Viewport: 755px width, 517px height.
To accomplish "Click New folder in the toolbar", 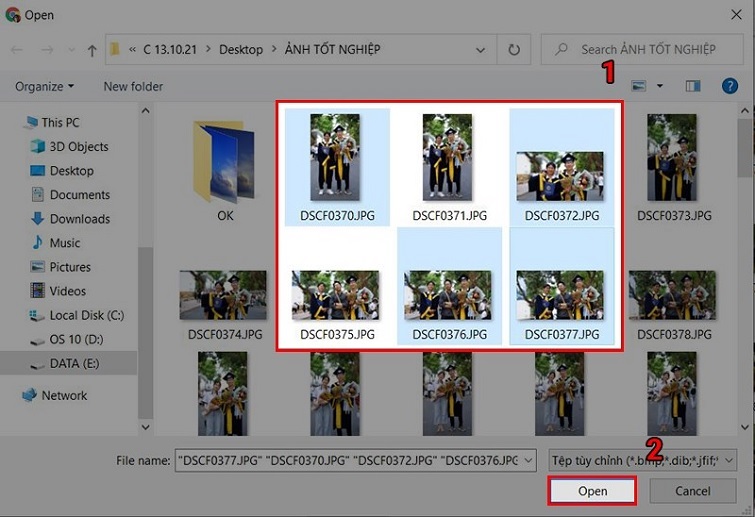I will [x=133, y=86].
